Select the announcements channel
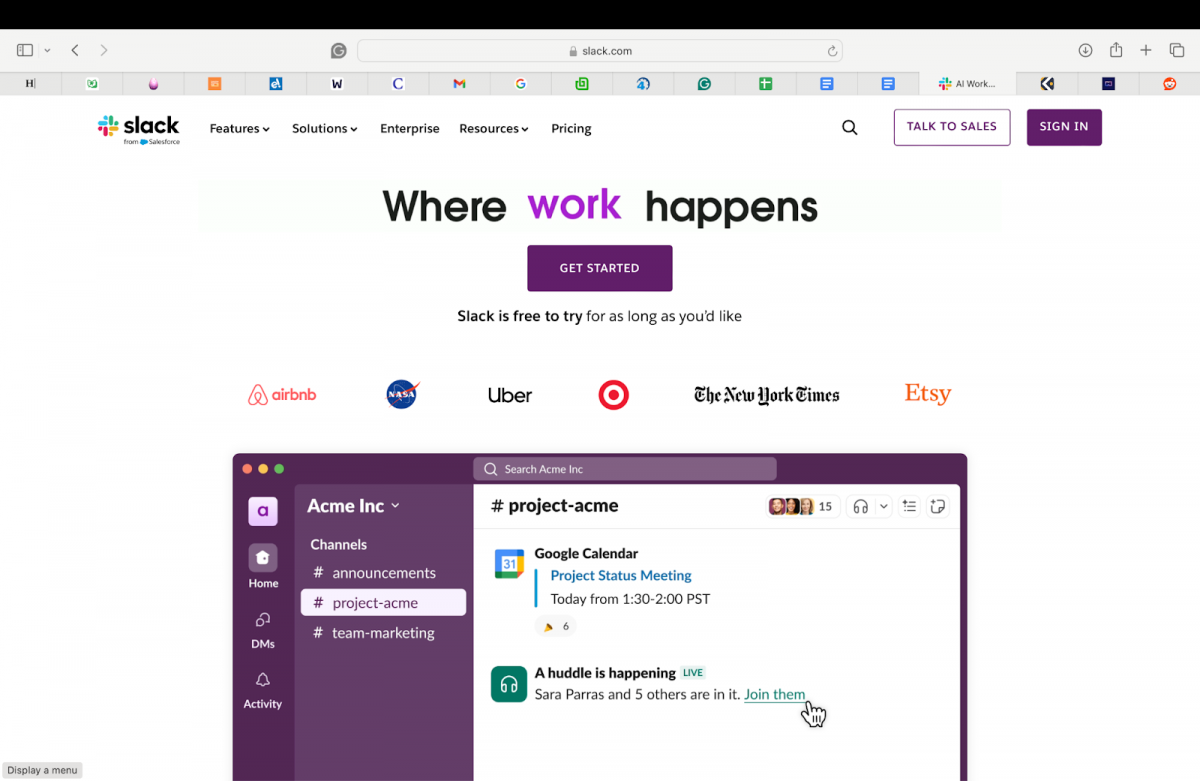 pos(384,573)
